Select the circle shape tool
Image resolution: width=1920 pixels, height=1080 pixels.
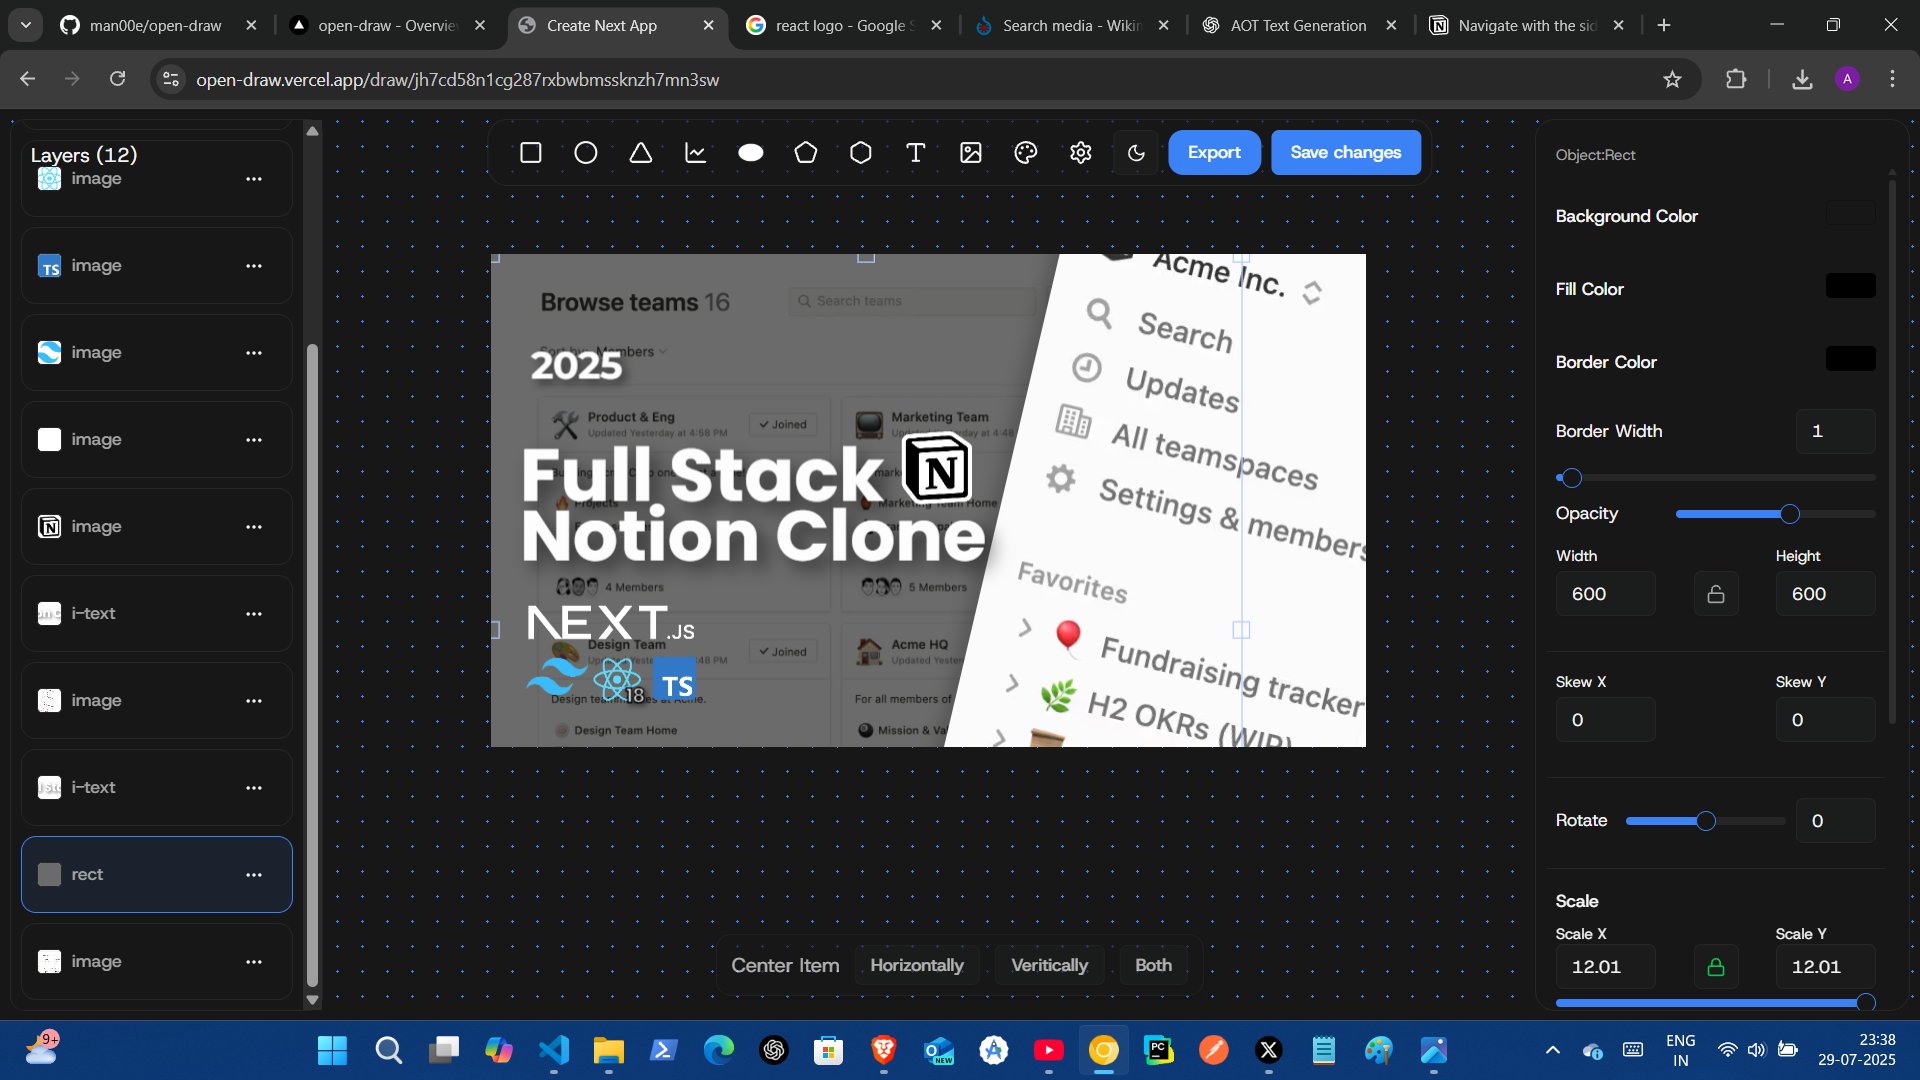(586, 153)
